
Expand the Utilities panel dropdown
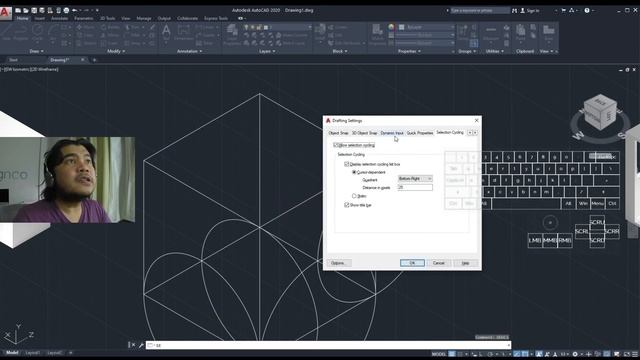tap(494, 51)
